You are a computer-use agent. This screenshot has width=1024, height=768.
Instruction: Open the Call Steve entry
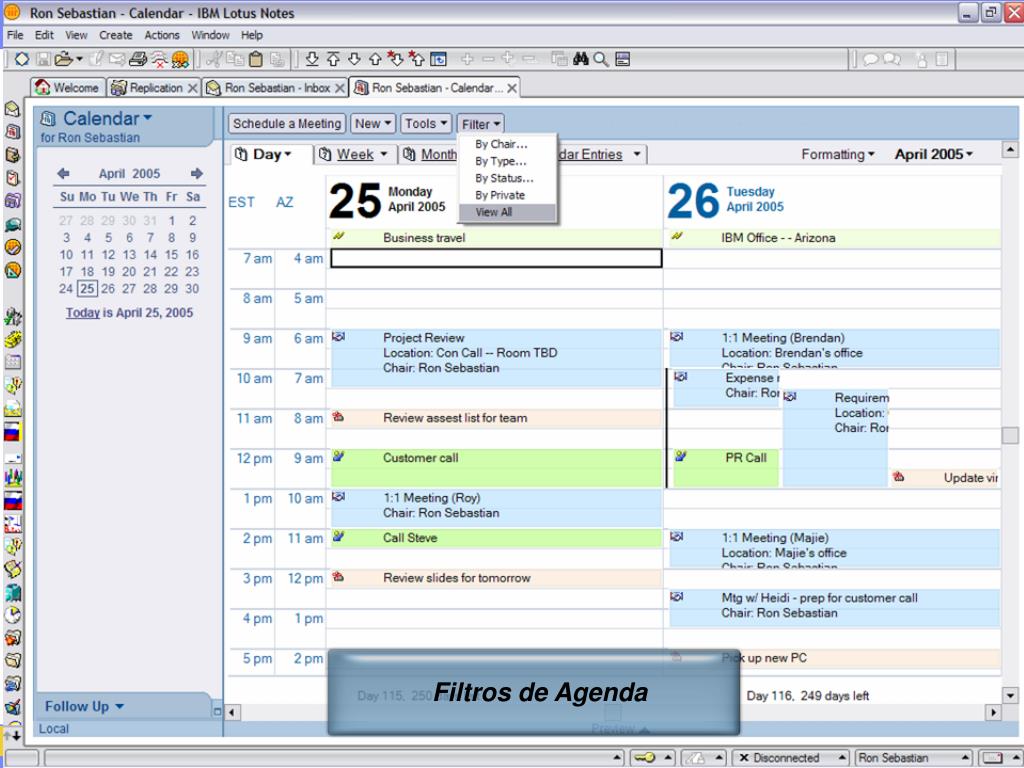(x=496, y=538)
